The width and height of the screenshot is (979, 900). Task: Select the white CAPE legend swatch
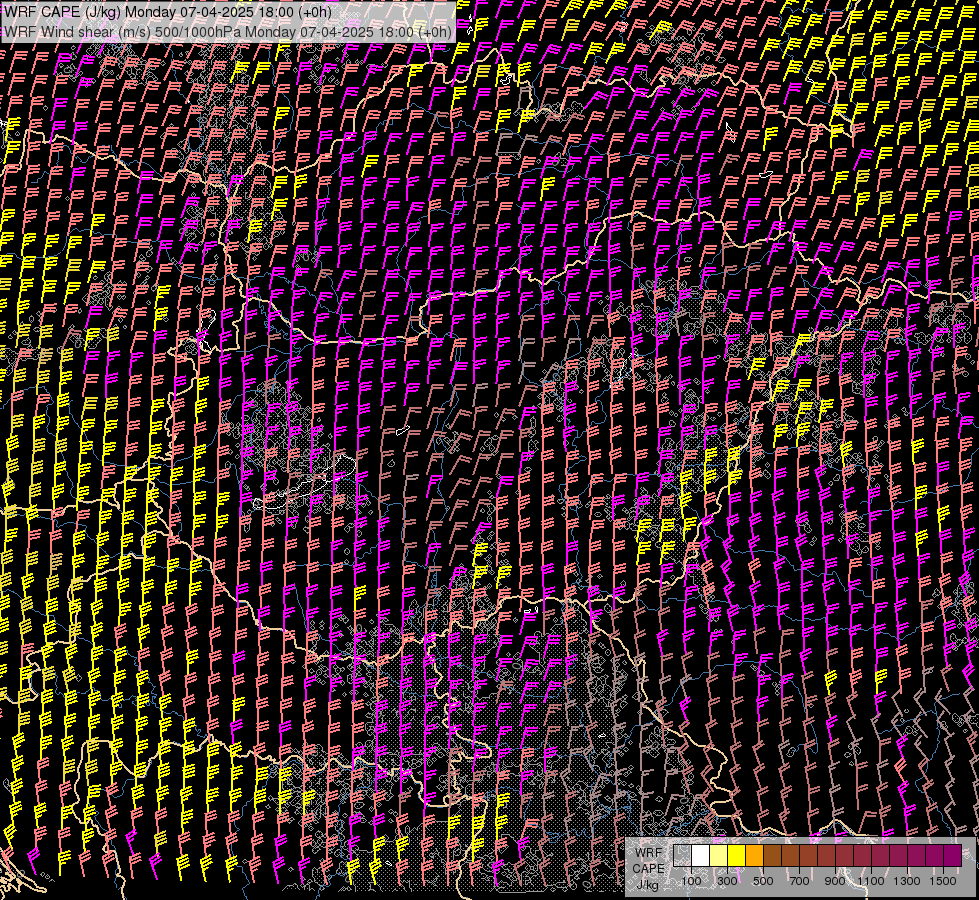click(x=701, y=856)
